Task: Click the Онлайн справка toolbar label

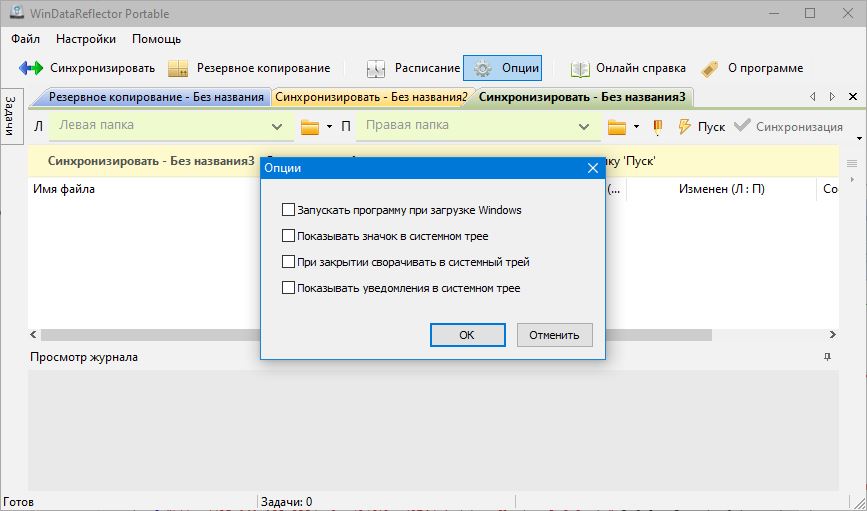Action: coord(641,68)
